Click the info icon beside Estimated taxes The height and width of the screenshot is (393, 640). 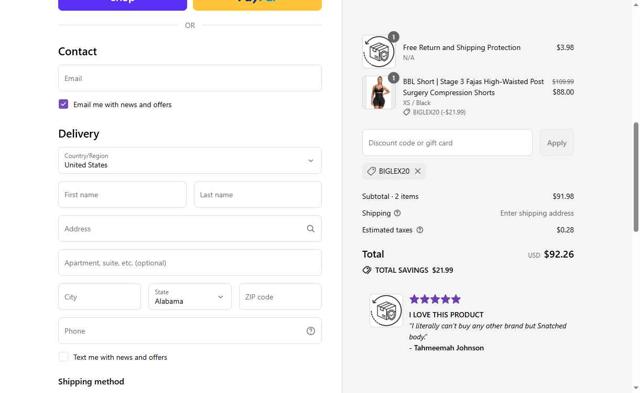click(x=420, y=230)
